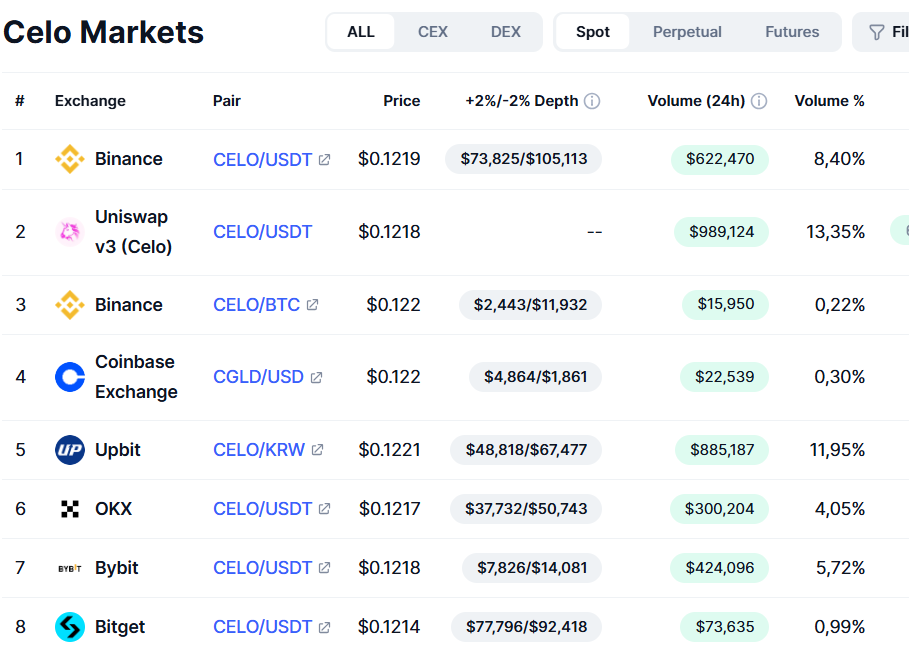Open the CELO/KRW pair link on Upbit

coord(259,450)
